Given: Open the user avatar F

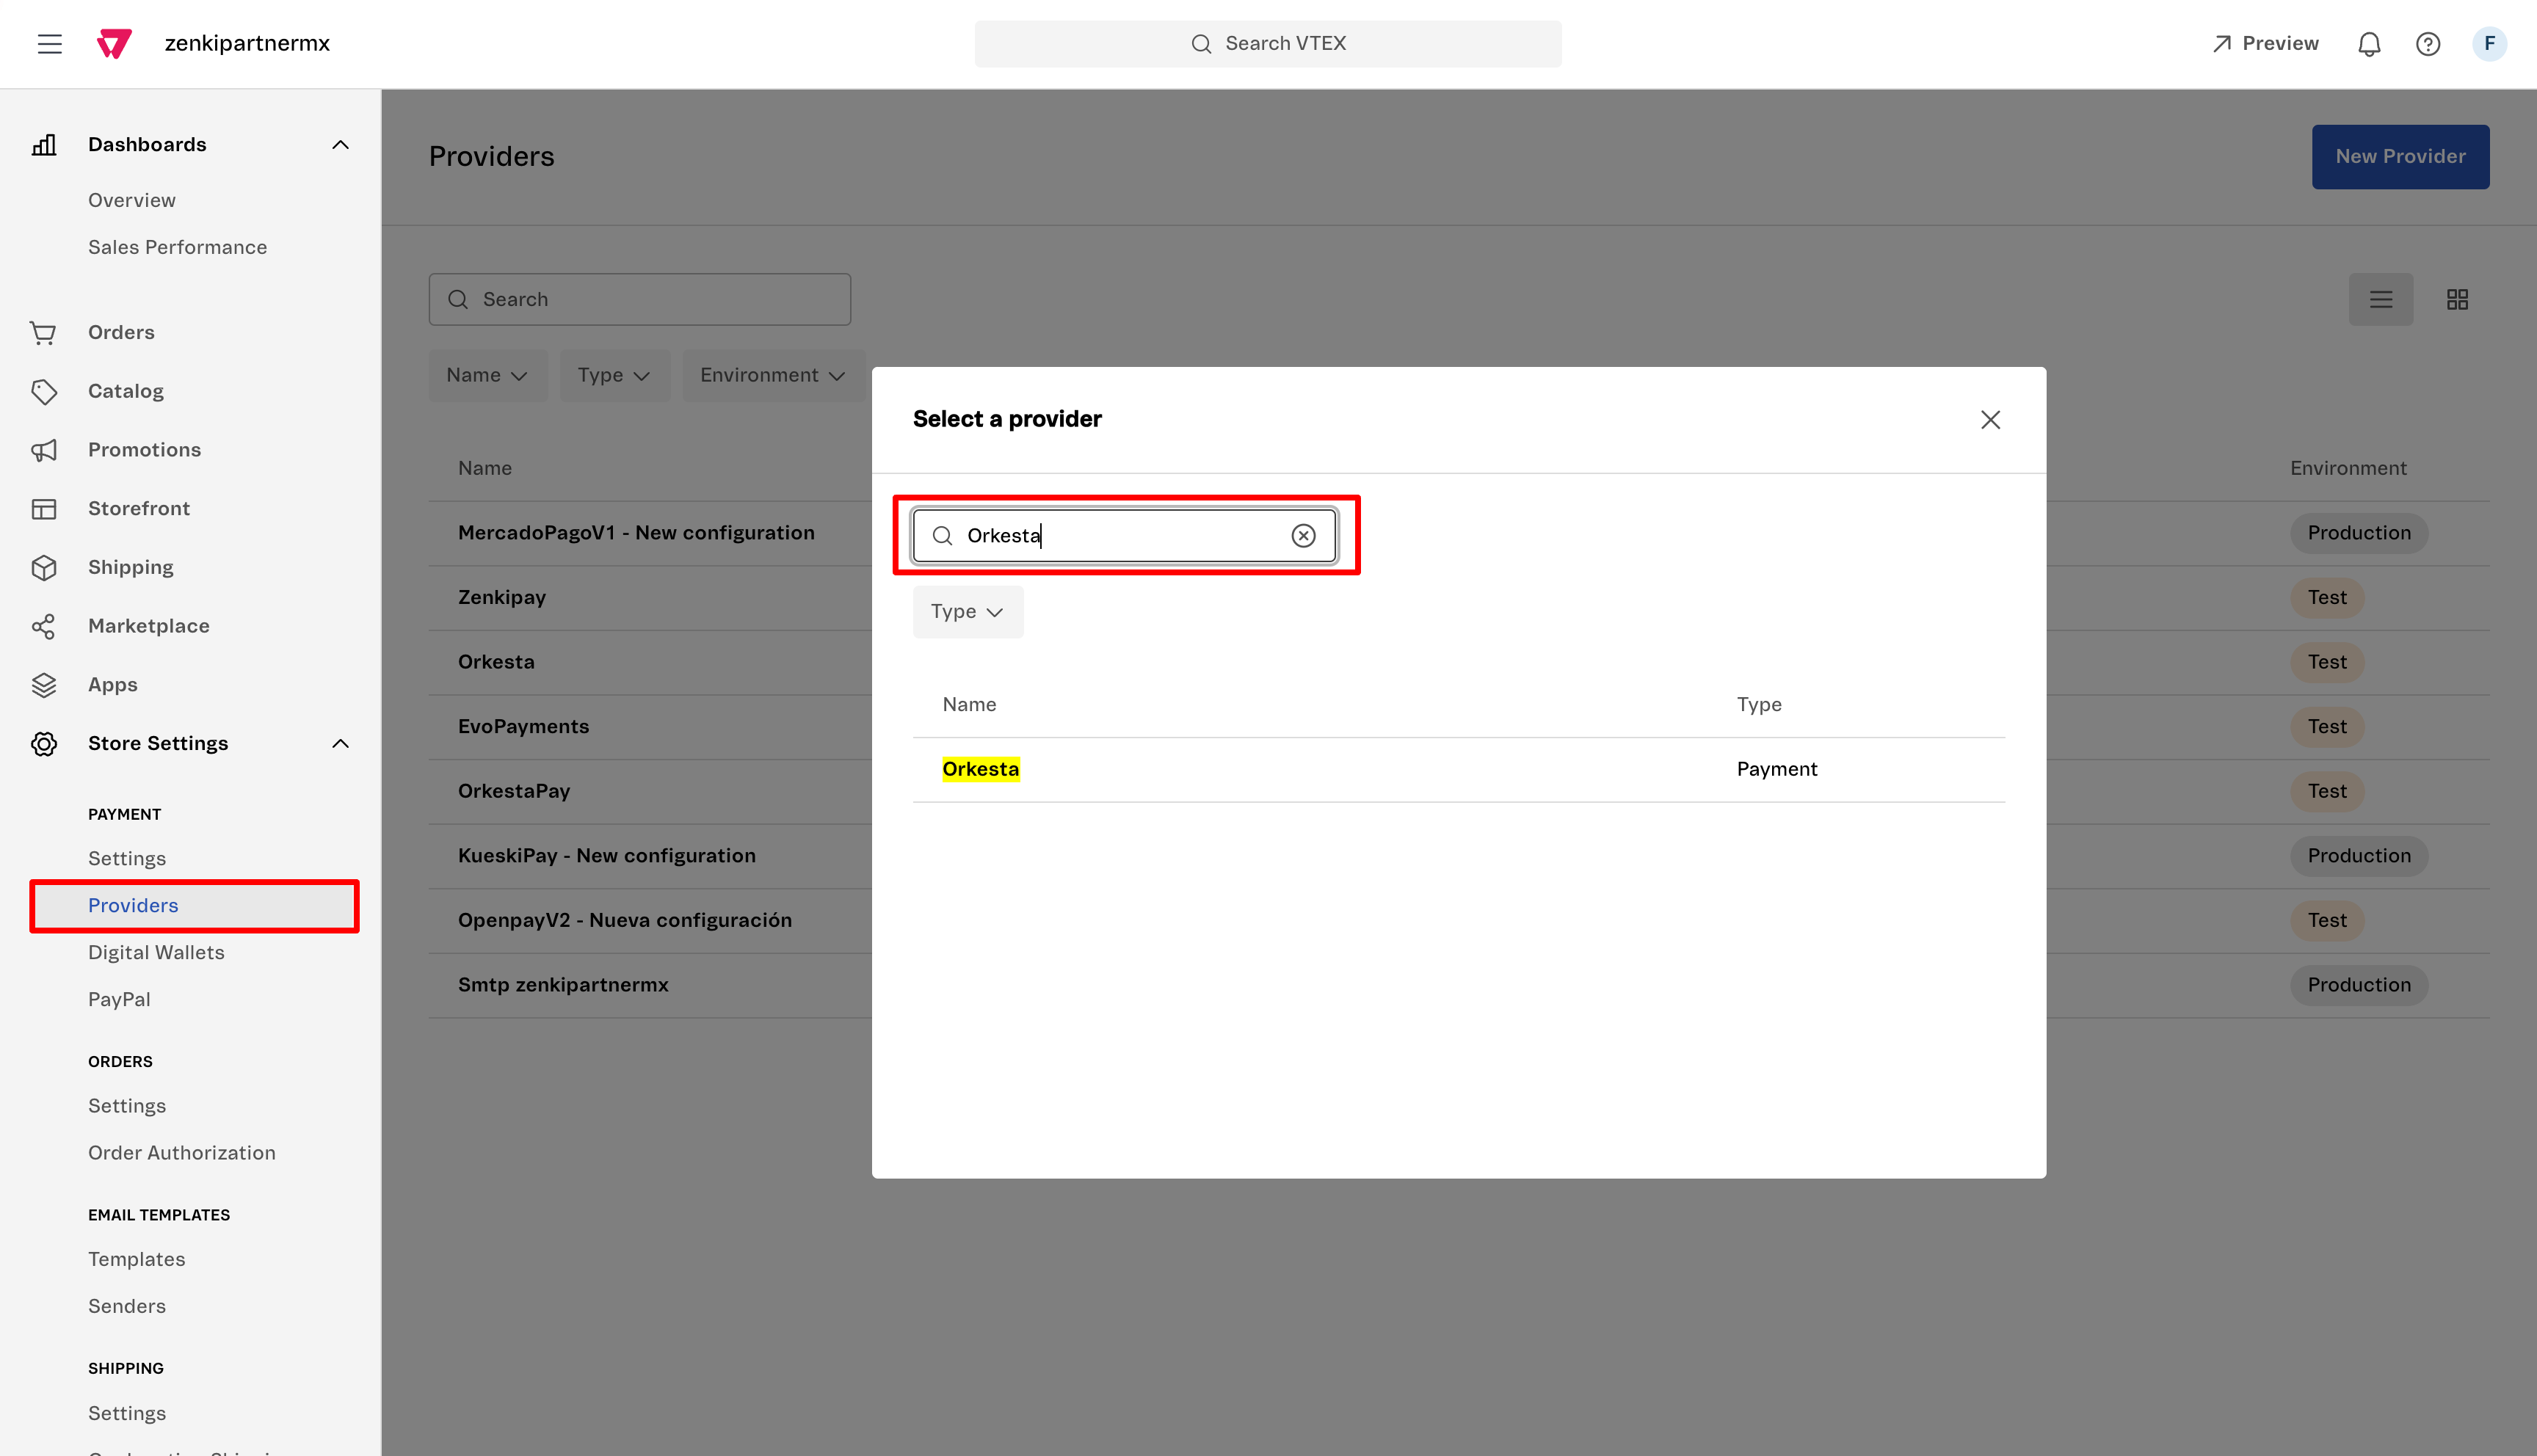Looking at the screenshot, I should tap(2489, 44).
